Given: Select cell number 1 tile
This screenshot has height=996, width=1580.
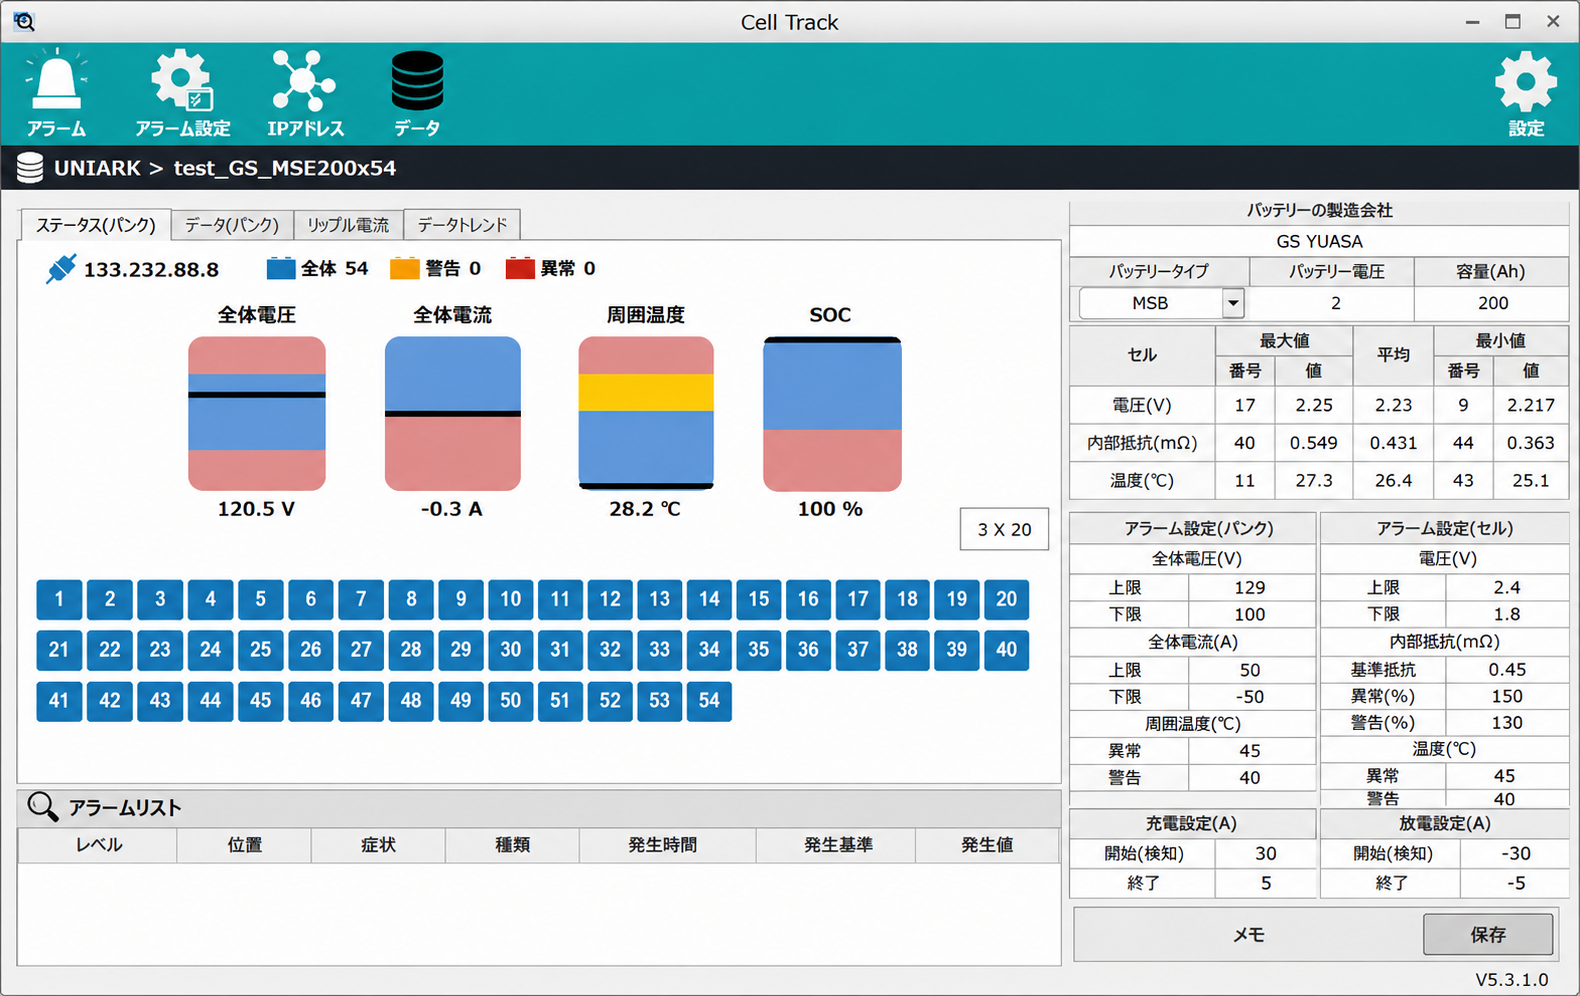Looking at the screenshot, I should (59, 599).
